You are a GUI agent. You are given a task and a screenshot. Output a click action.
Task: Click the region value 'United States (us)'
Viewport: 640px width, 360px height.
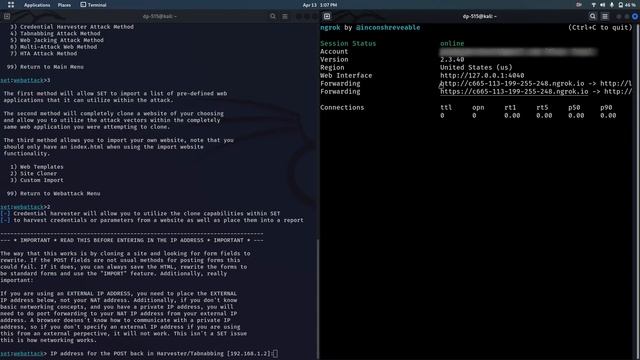[x=476, y=67]
